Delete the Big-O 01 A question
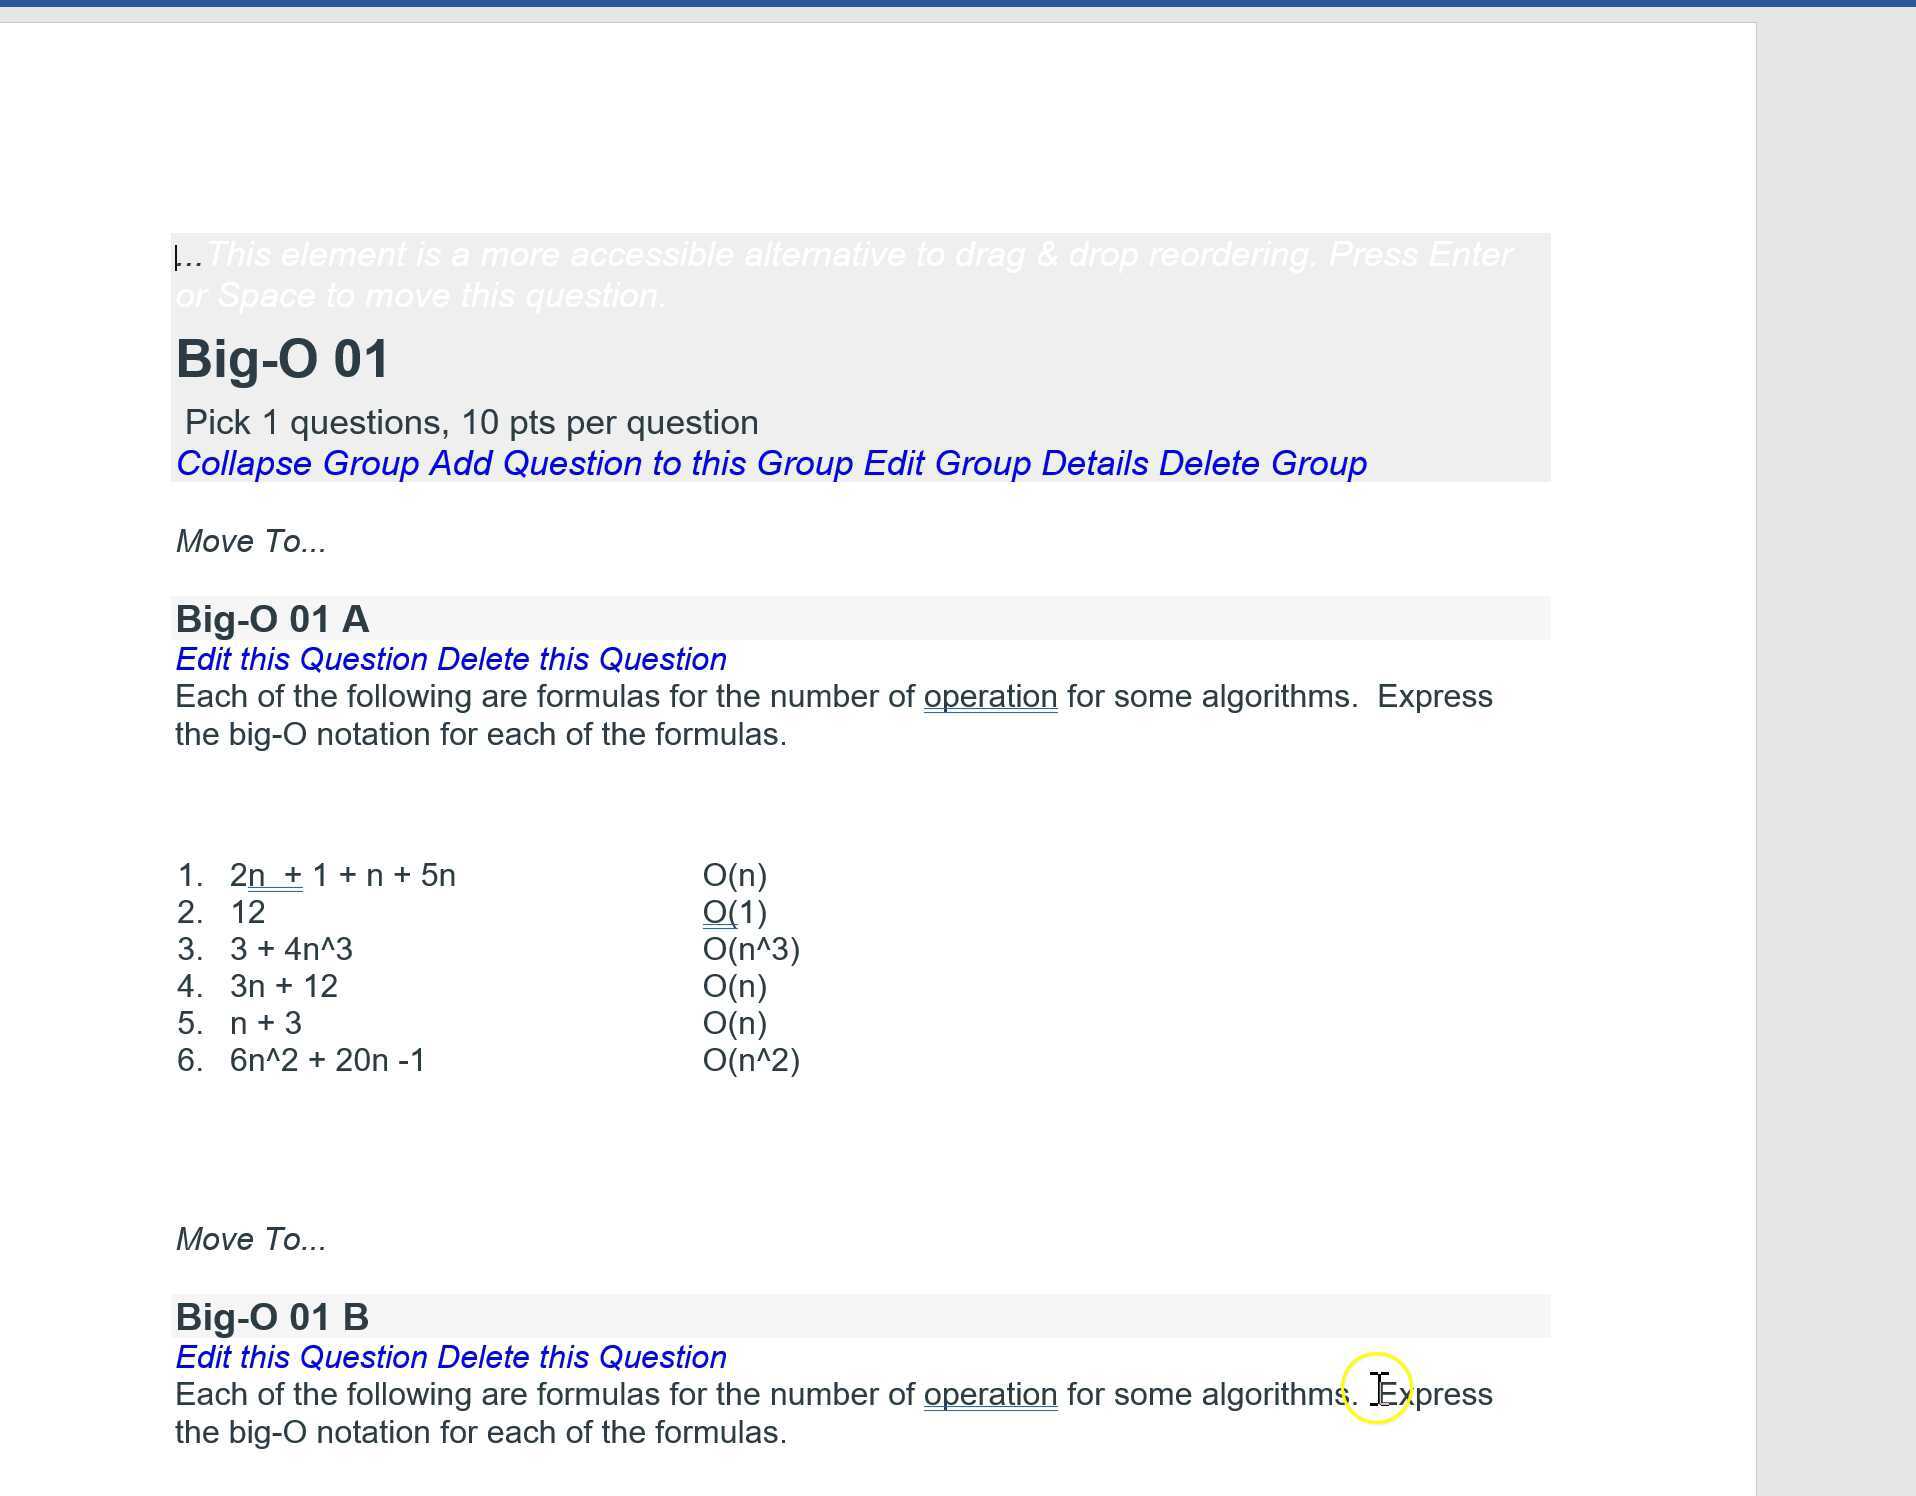1916x1496 pixels. coord(580,659)
